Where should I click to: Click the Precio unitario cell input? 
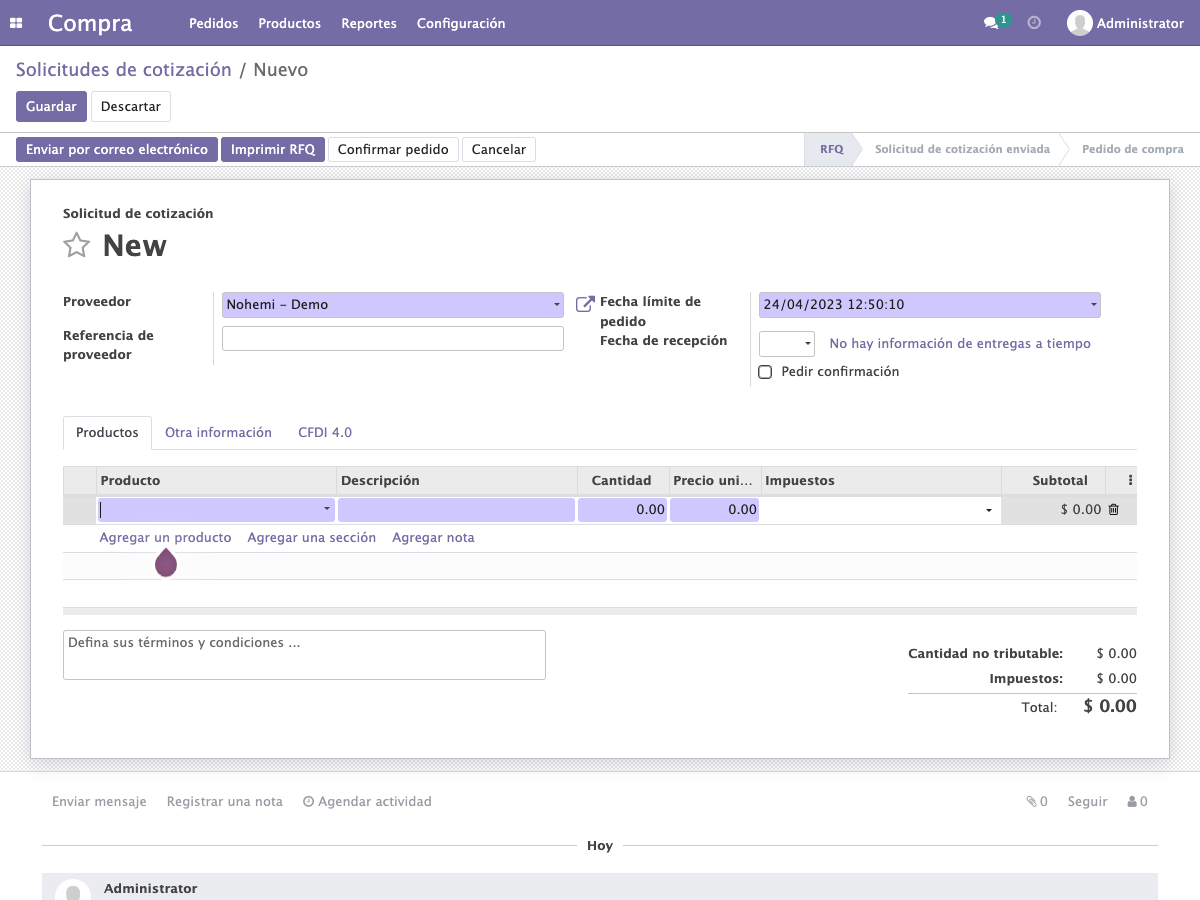point(714,510)
